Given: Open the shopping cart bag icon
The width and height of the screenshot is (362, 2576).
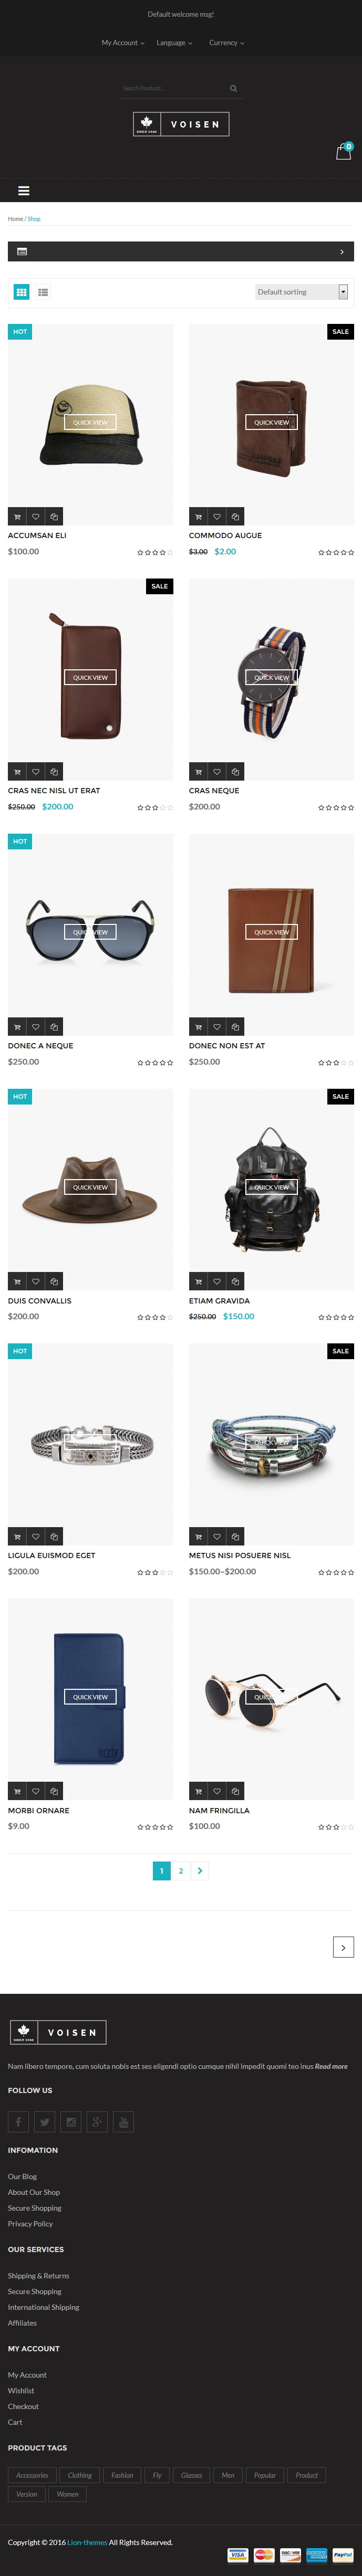Looking at the screenshot, I should tap(343, 153).
